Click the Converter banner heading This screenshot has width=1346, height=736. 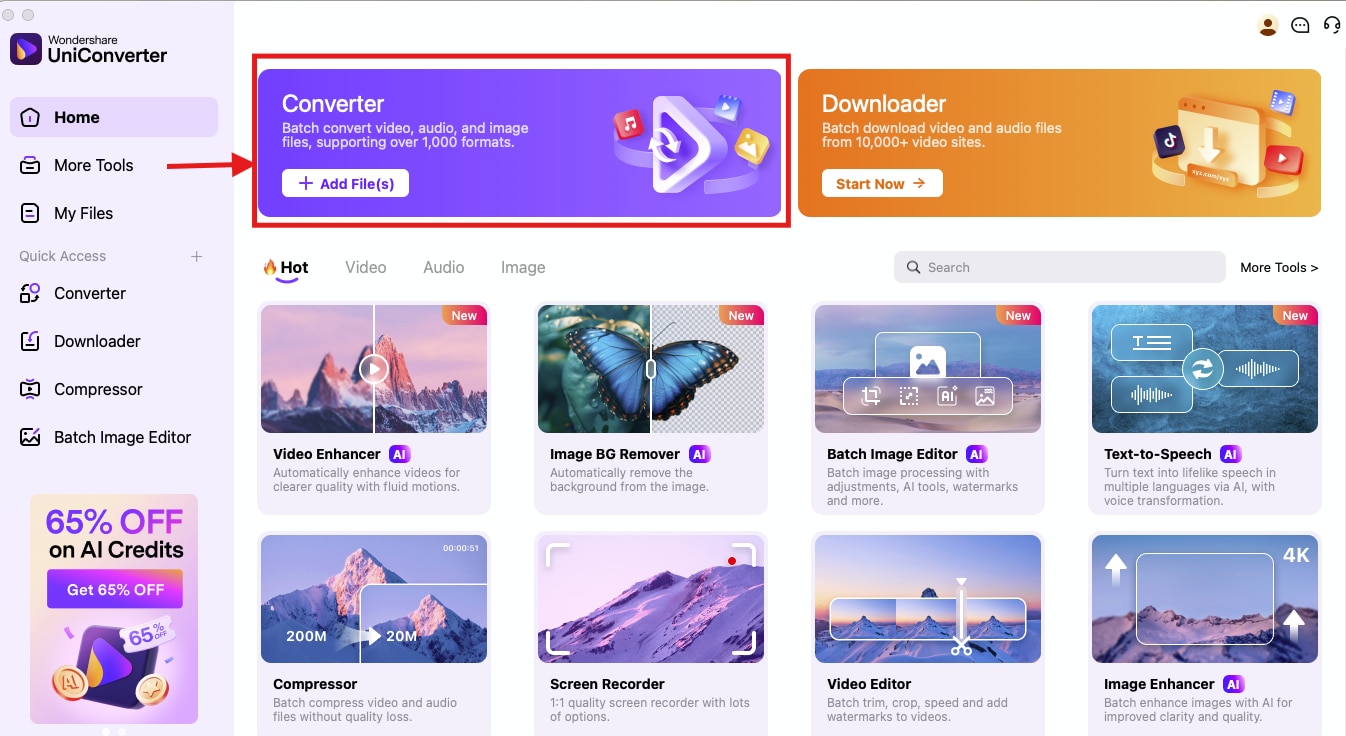pos(333,103)
